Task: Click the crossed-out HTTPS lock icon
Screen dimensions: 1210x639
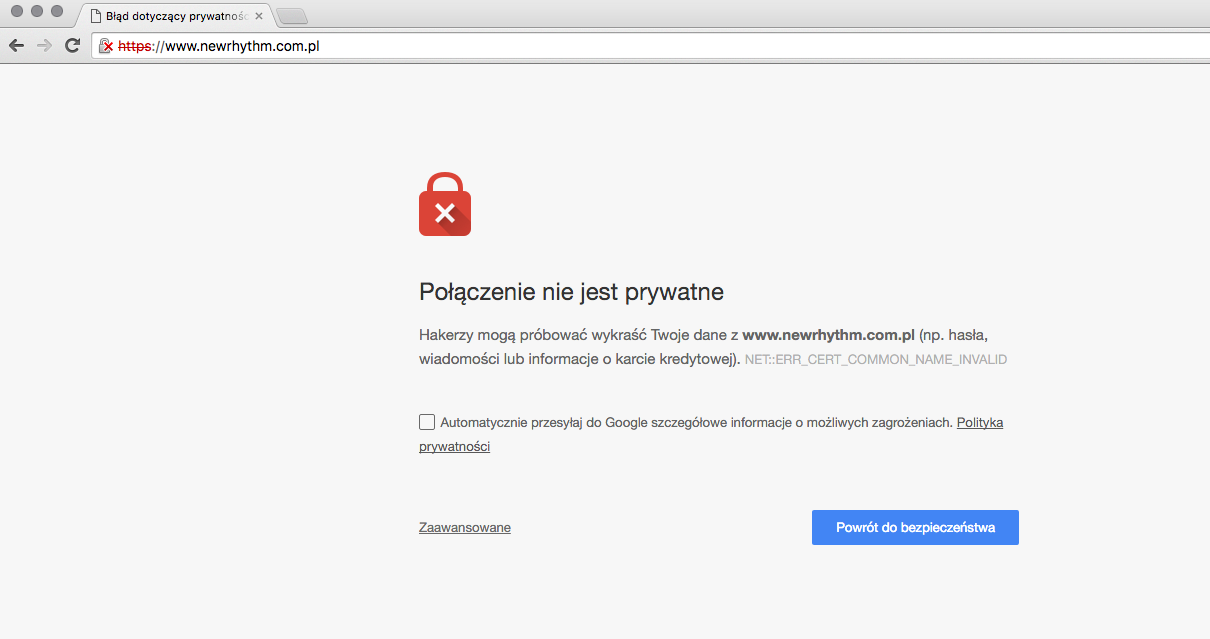Action: (105, 46)
